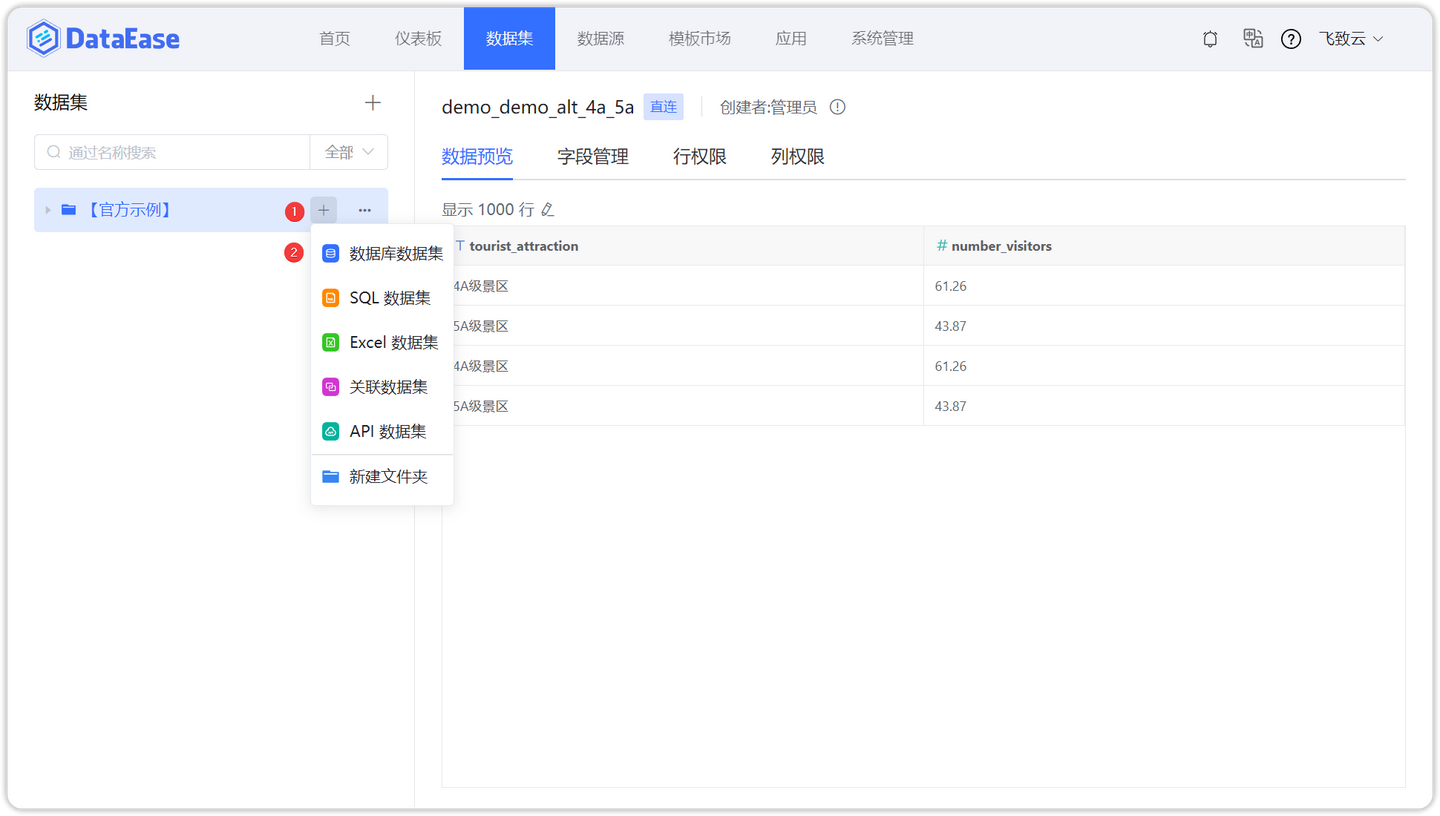Screen dimensions: 1440x816
Task: Open 模板市场 in top navigation
Action: (700, 39)
